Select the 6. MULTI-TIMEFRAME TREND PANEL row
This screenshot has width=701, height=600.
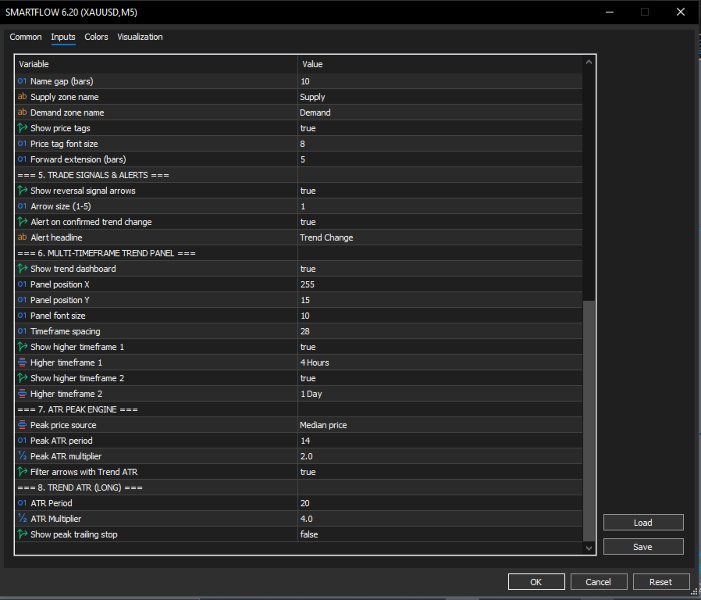[x=299, y=254]
